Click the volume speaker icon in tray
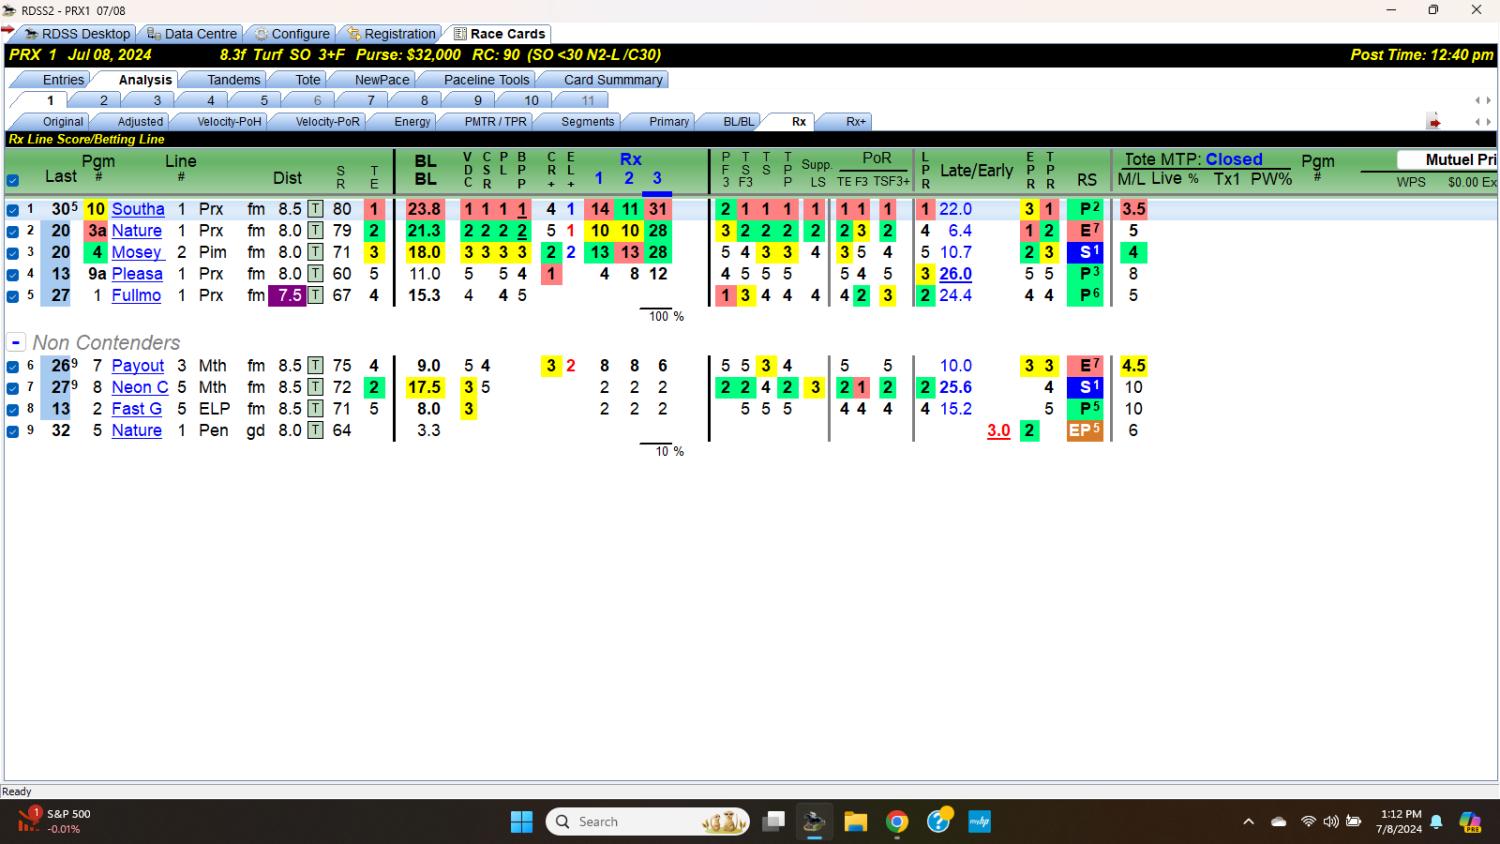This screenshot has height=844, width=1500. tap(1331, 822)
